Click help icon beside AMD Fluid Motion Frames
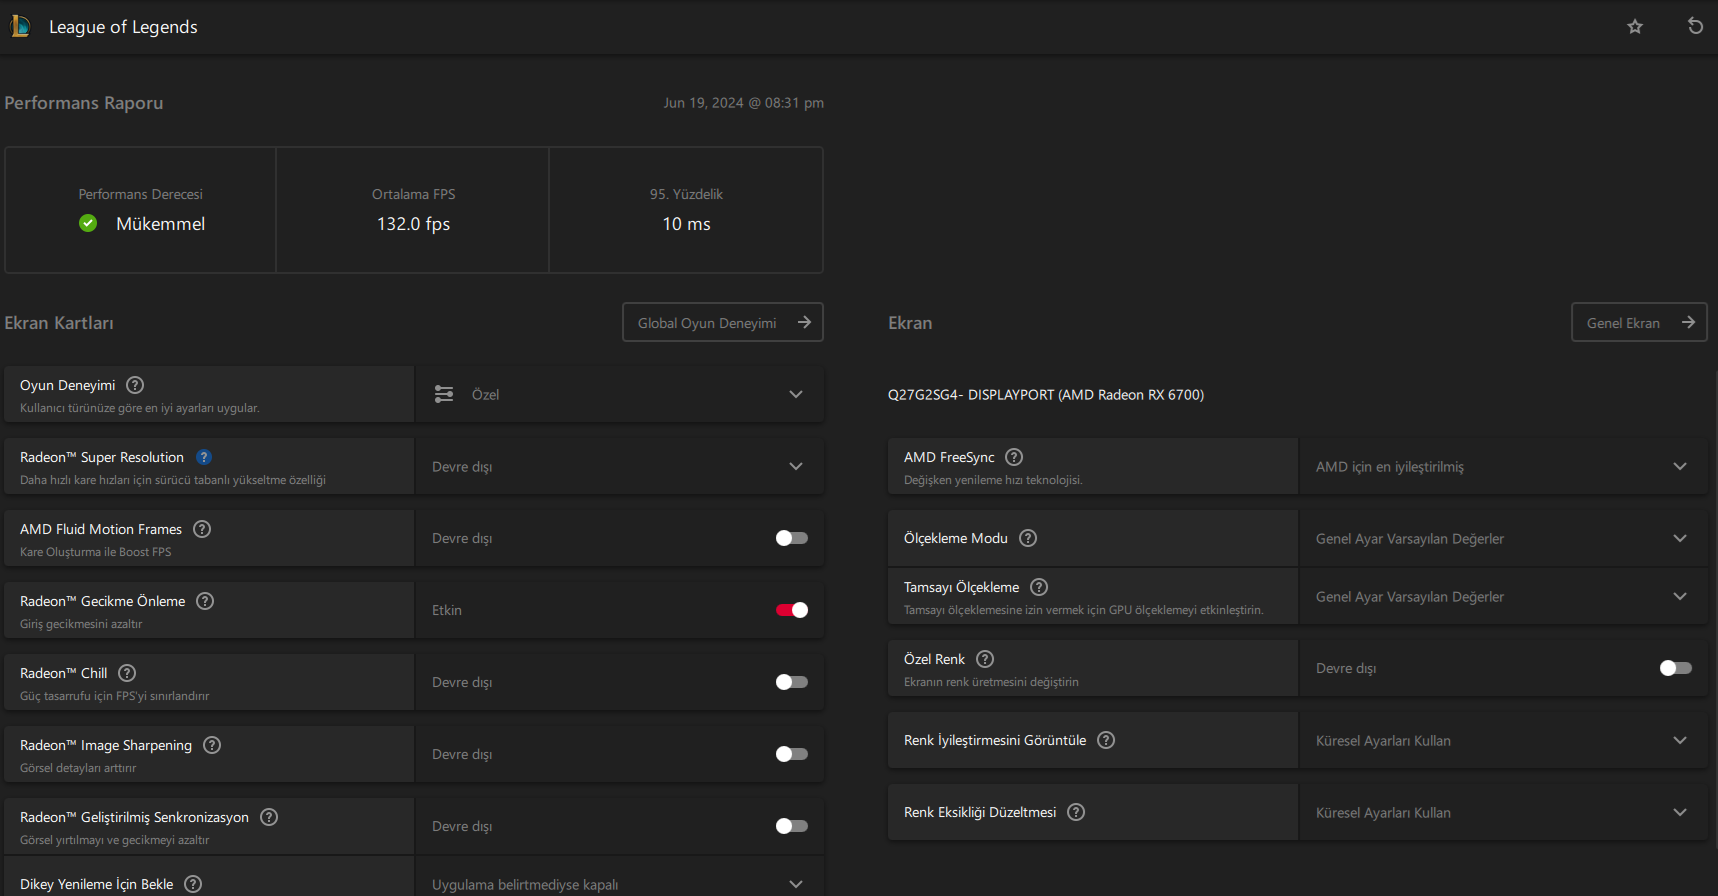The height and width of the screenshot is (896, 1718). tap(202, 529)
